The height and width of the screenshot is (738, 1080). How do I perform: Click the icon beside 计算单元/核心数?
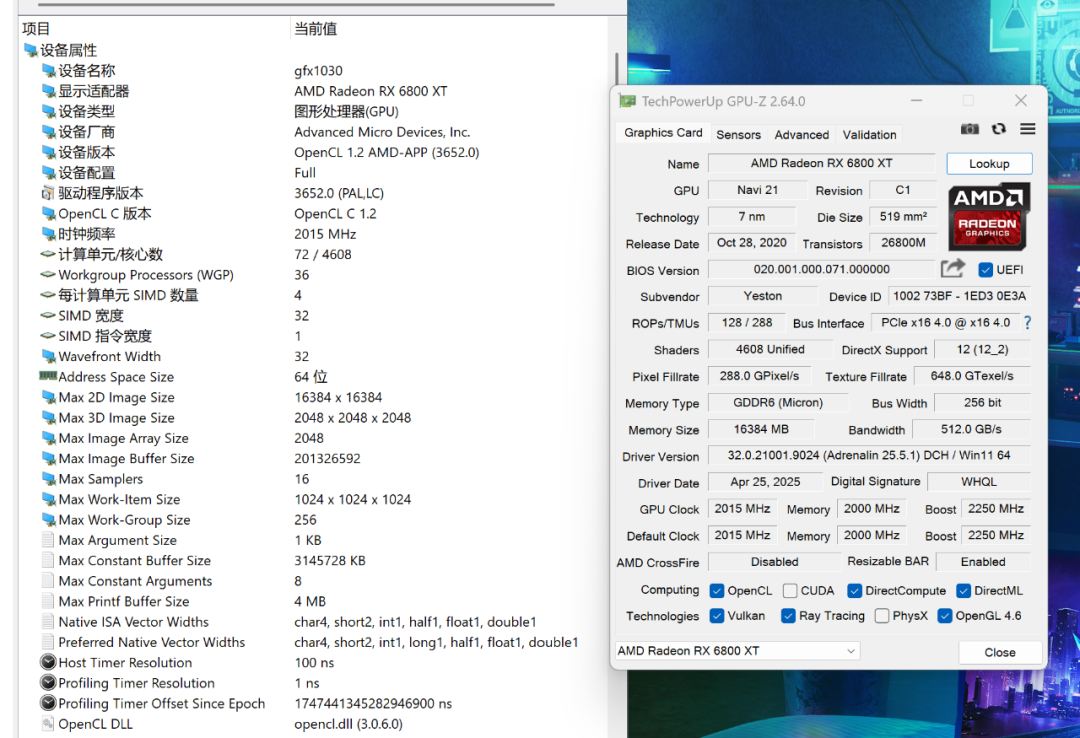pyautogui.click(x=48, y=254)
